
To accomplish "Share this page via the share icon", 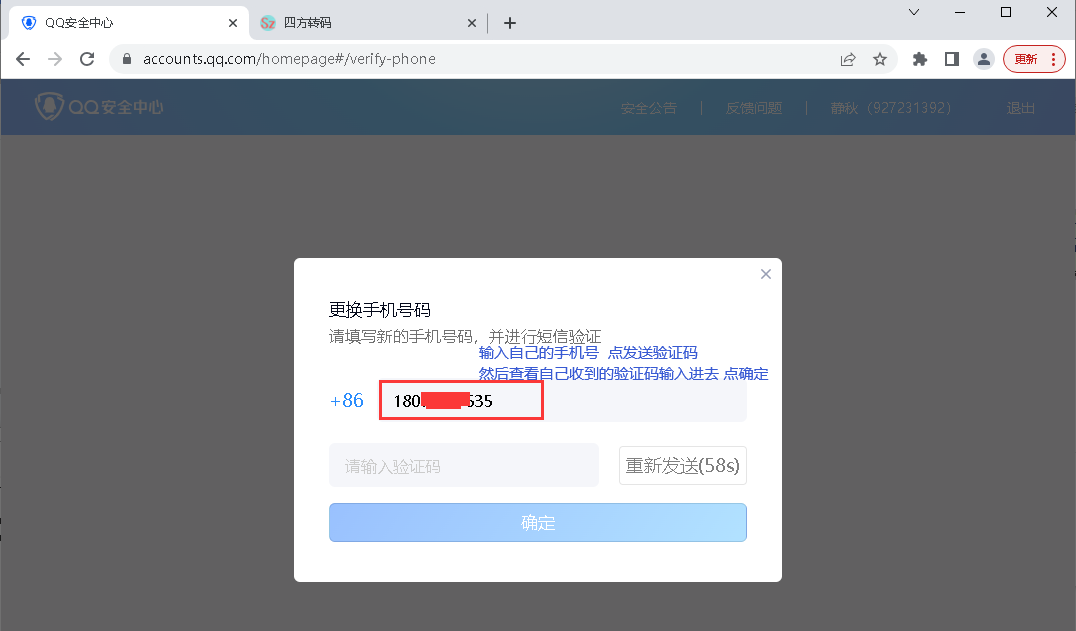I will pos(848,59).
